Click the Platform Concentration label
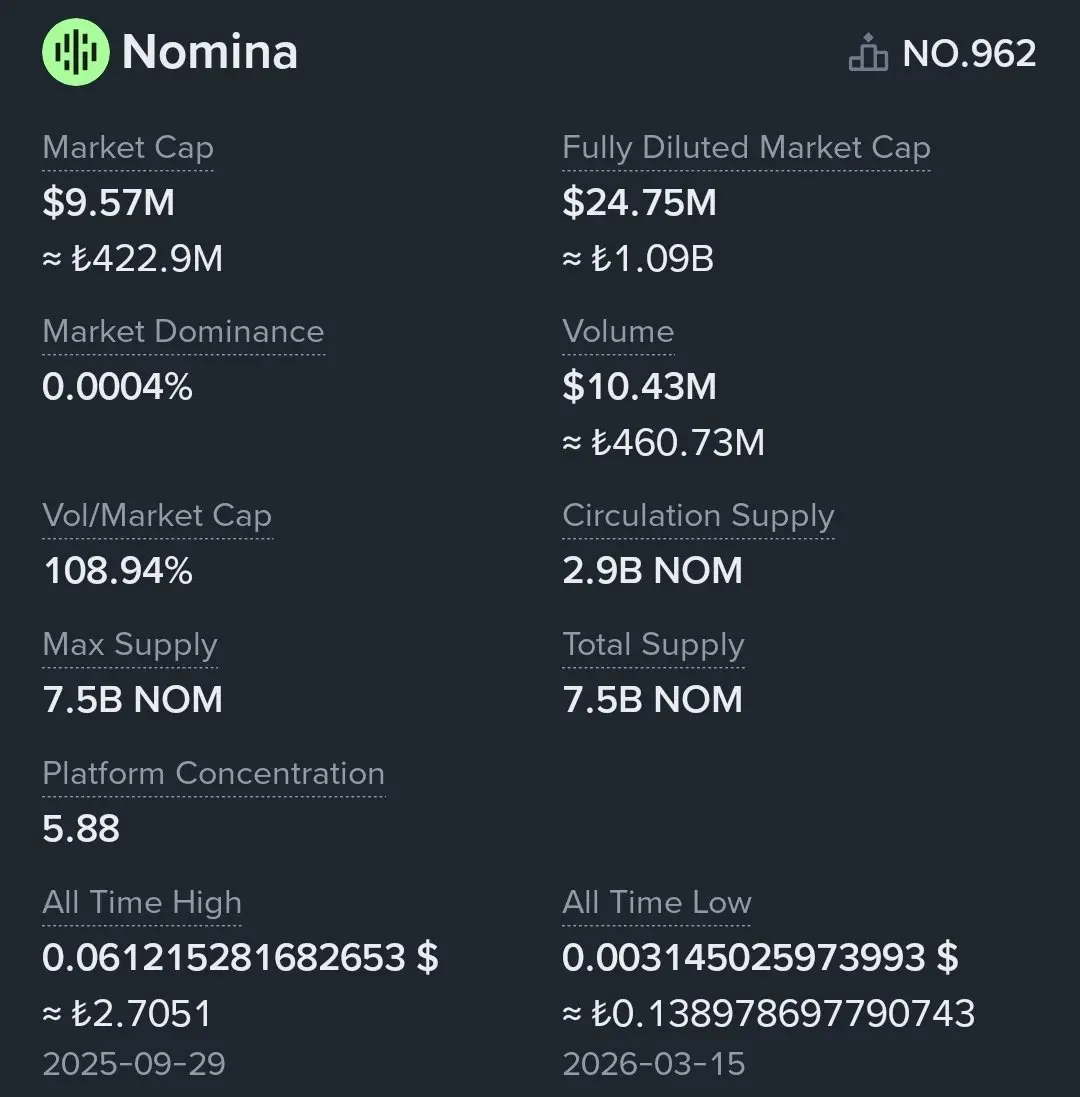Viewport: 1080px width, 1097px height. [213, 774]
